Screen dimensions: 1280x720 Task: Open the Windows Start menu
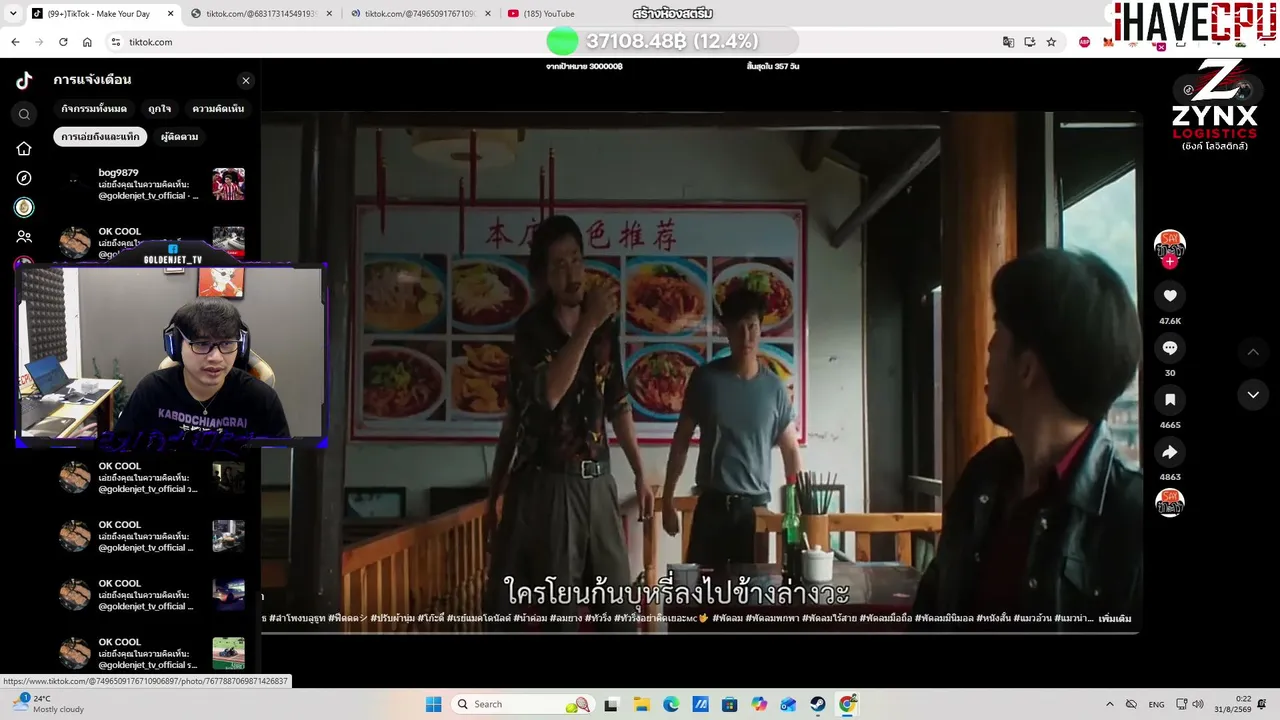[x=433, y=704]
